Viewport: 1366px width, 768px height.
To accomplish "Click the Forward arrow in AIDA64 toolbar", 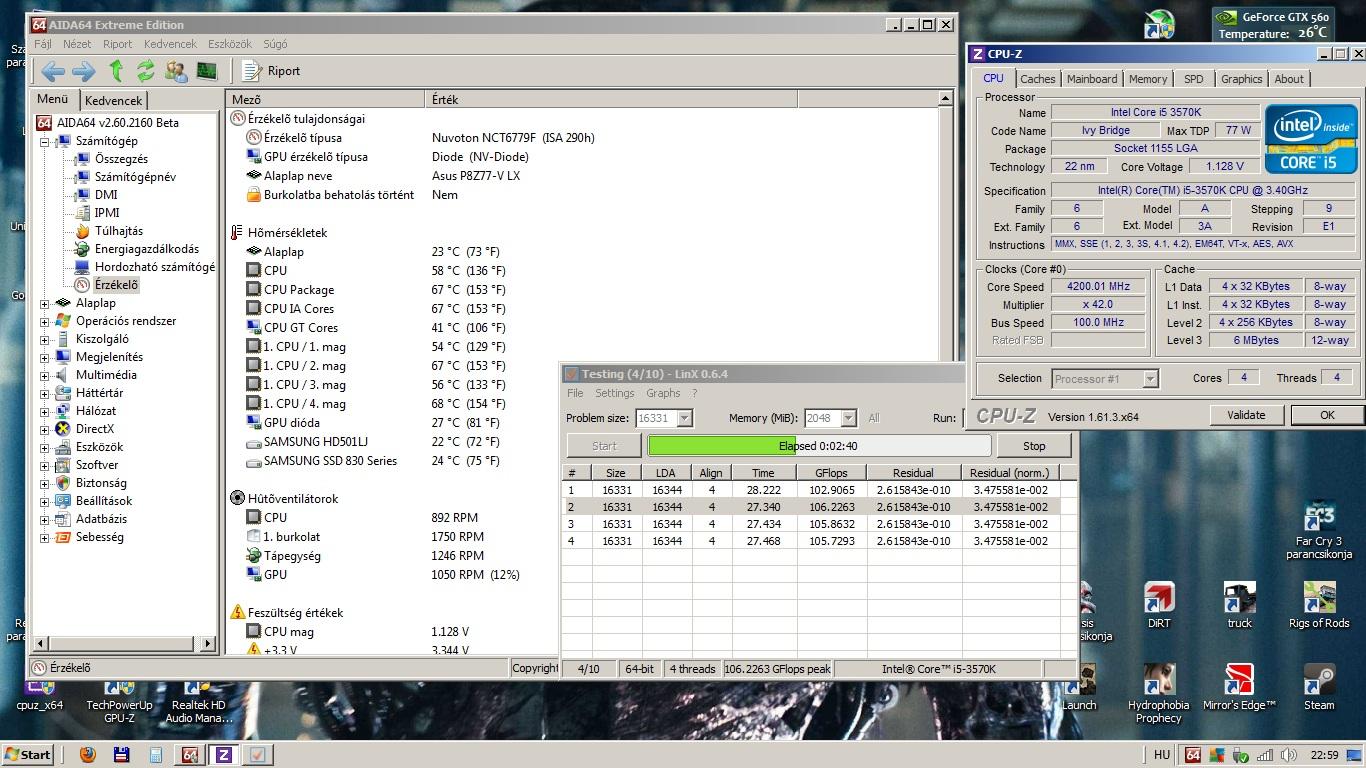I will pos(84,70).
